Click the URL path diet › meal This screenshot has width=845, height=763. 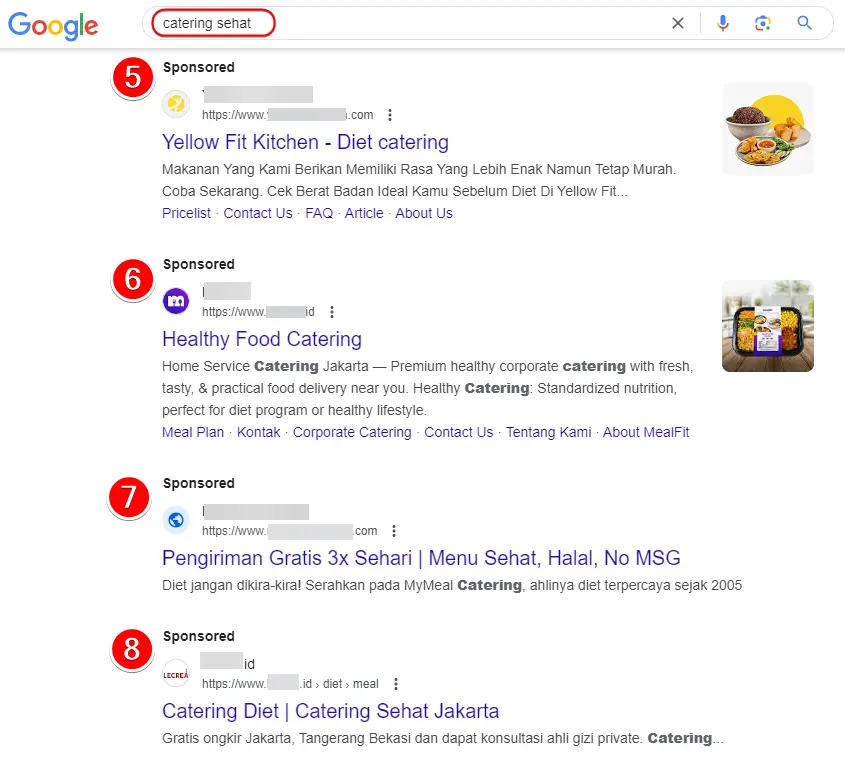pyautogui.click(x=351, y=684)
